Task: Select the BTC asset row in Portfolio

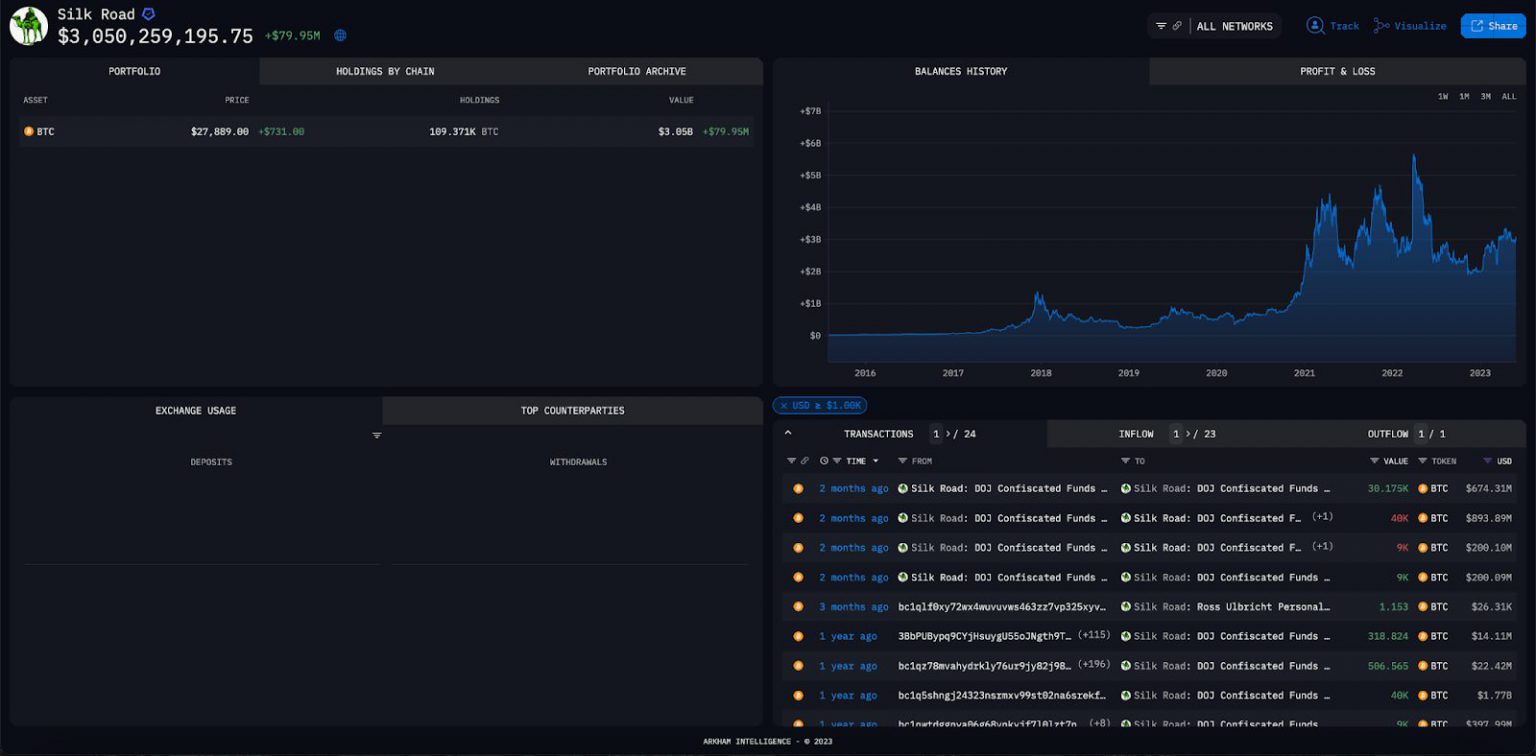Action: click(x=386, y=132)
